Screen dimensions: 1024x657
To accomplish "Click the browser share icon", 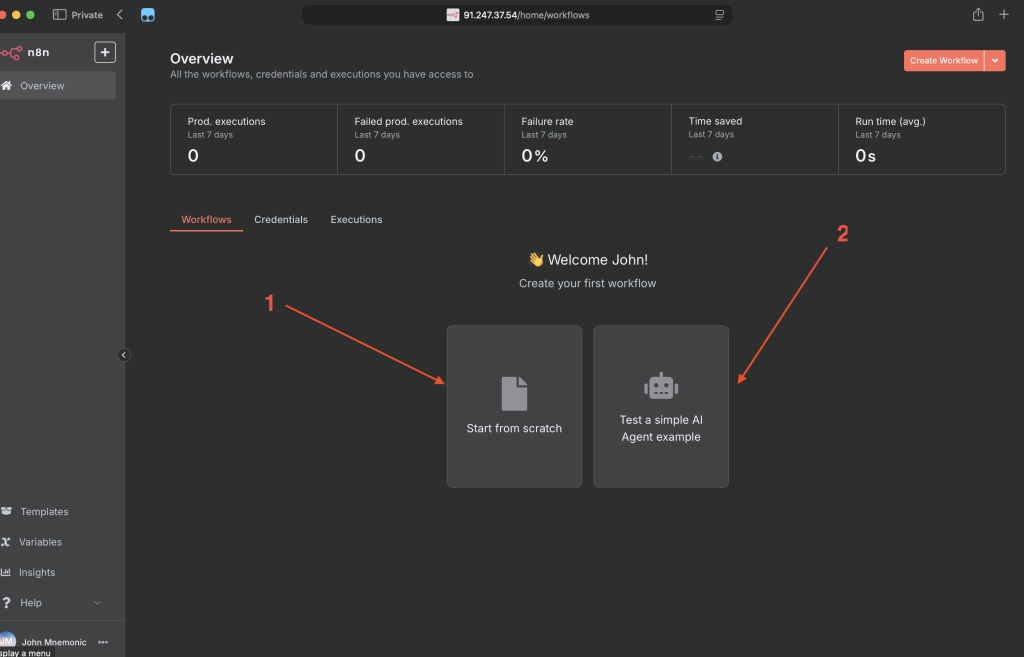I will tap(978, 14).
